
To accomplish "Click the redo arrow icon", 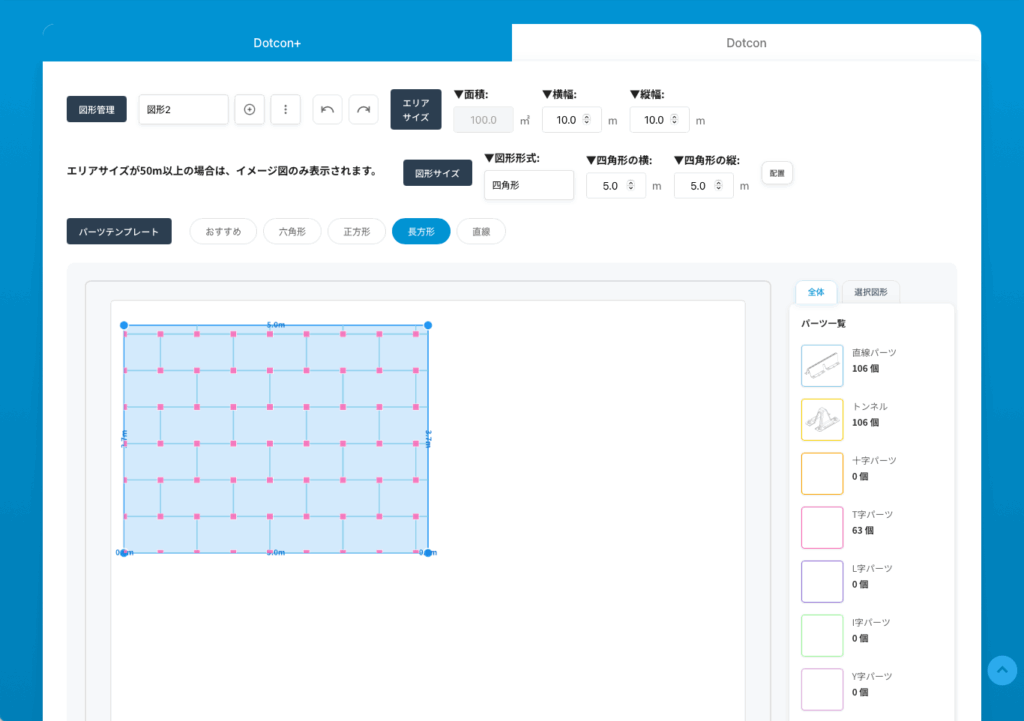I will click(x=363, y=110).
